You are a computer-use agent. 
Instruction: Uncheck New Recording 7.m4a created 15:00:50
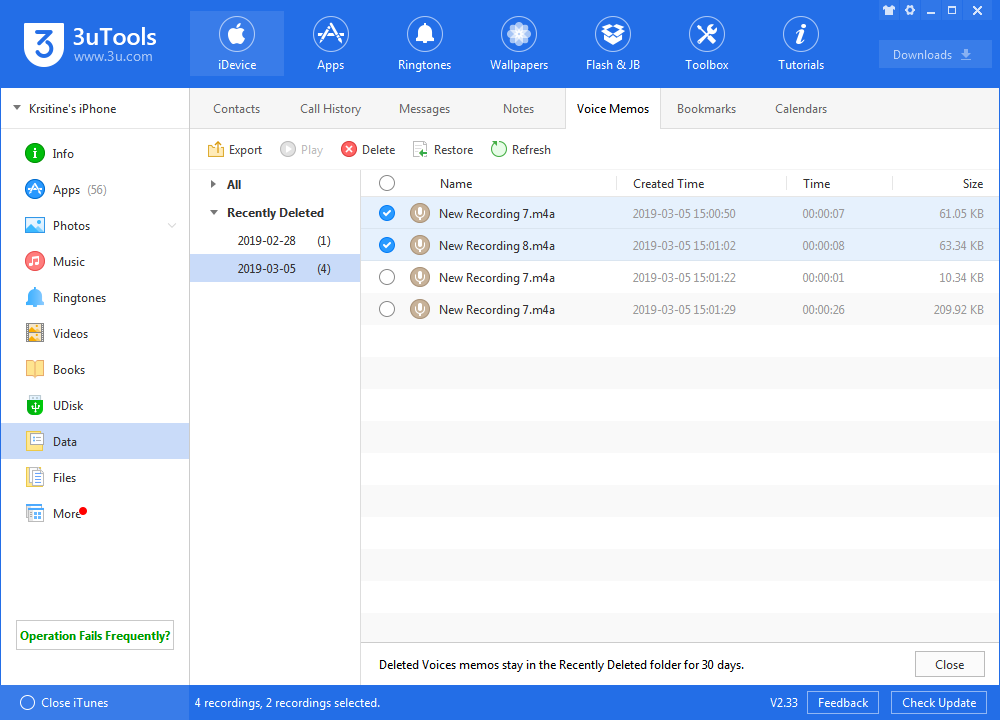click(x=386, y=213)
